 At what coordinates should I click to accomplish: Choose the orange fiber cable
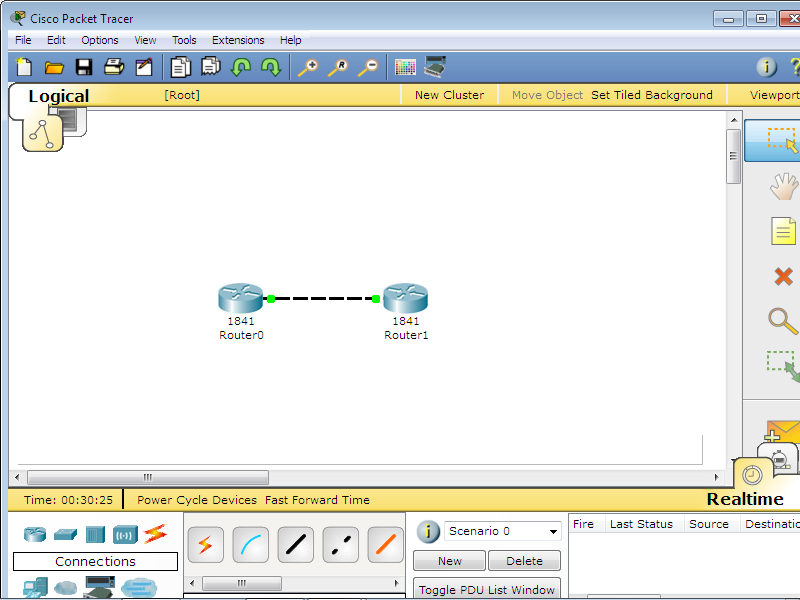pyautogui.click(x=386, y=544)
